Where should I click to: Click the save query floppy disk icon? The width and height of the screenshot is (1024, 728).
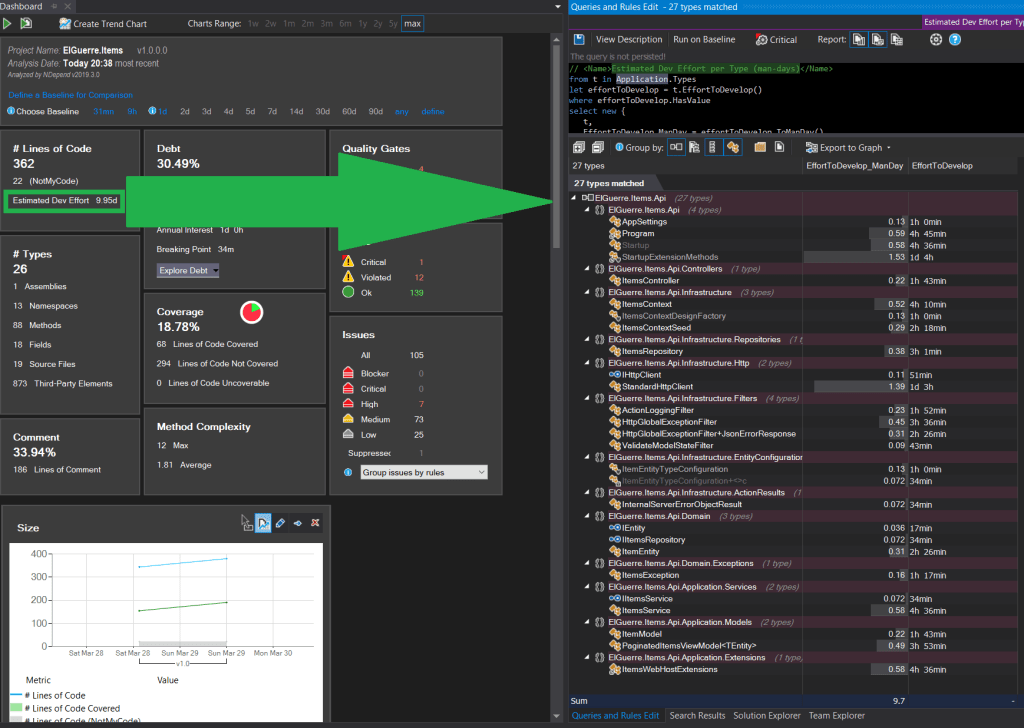click(579, 40)
